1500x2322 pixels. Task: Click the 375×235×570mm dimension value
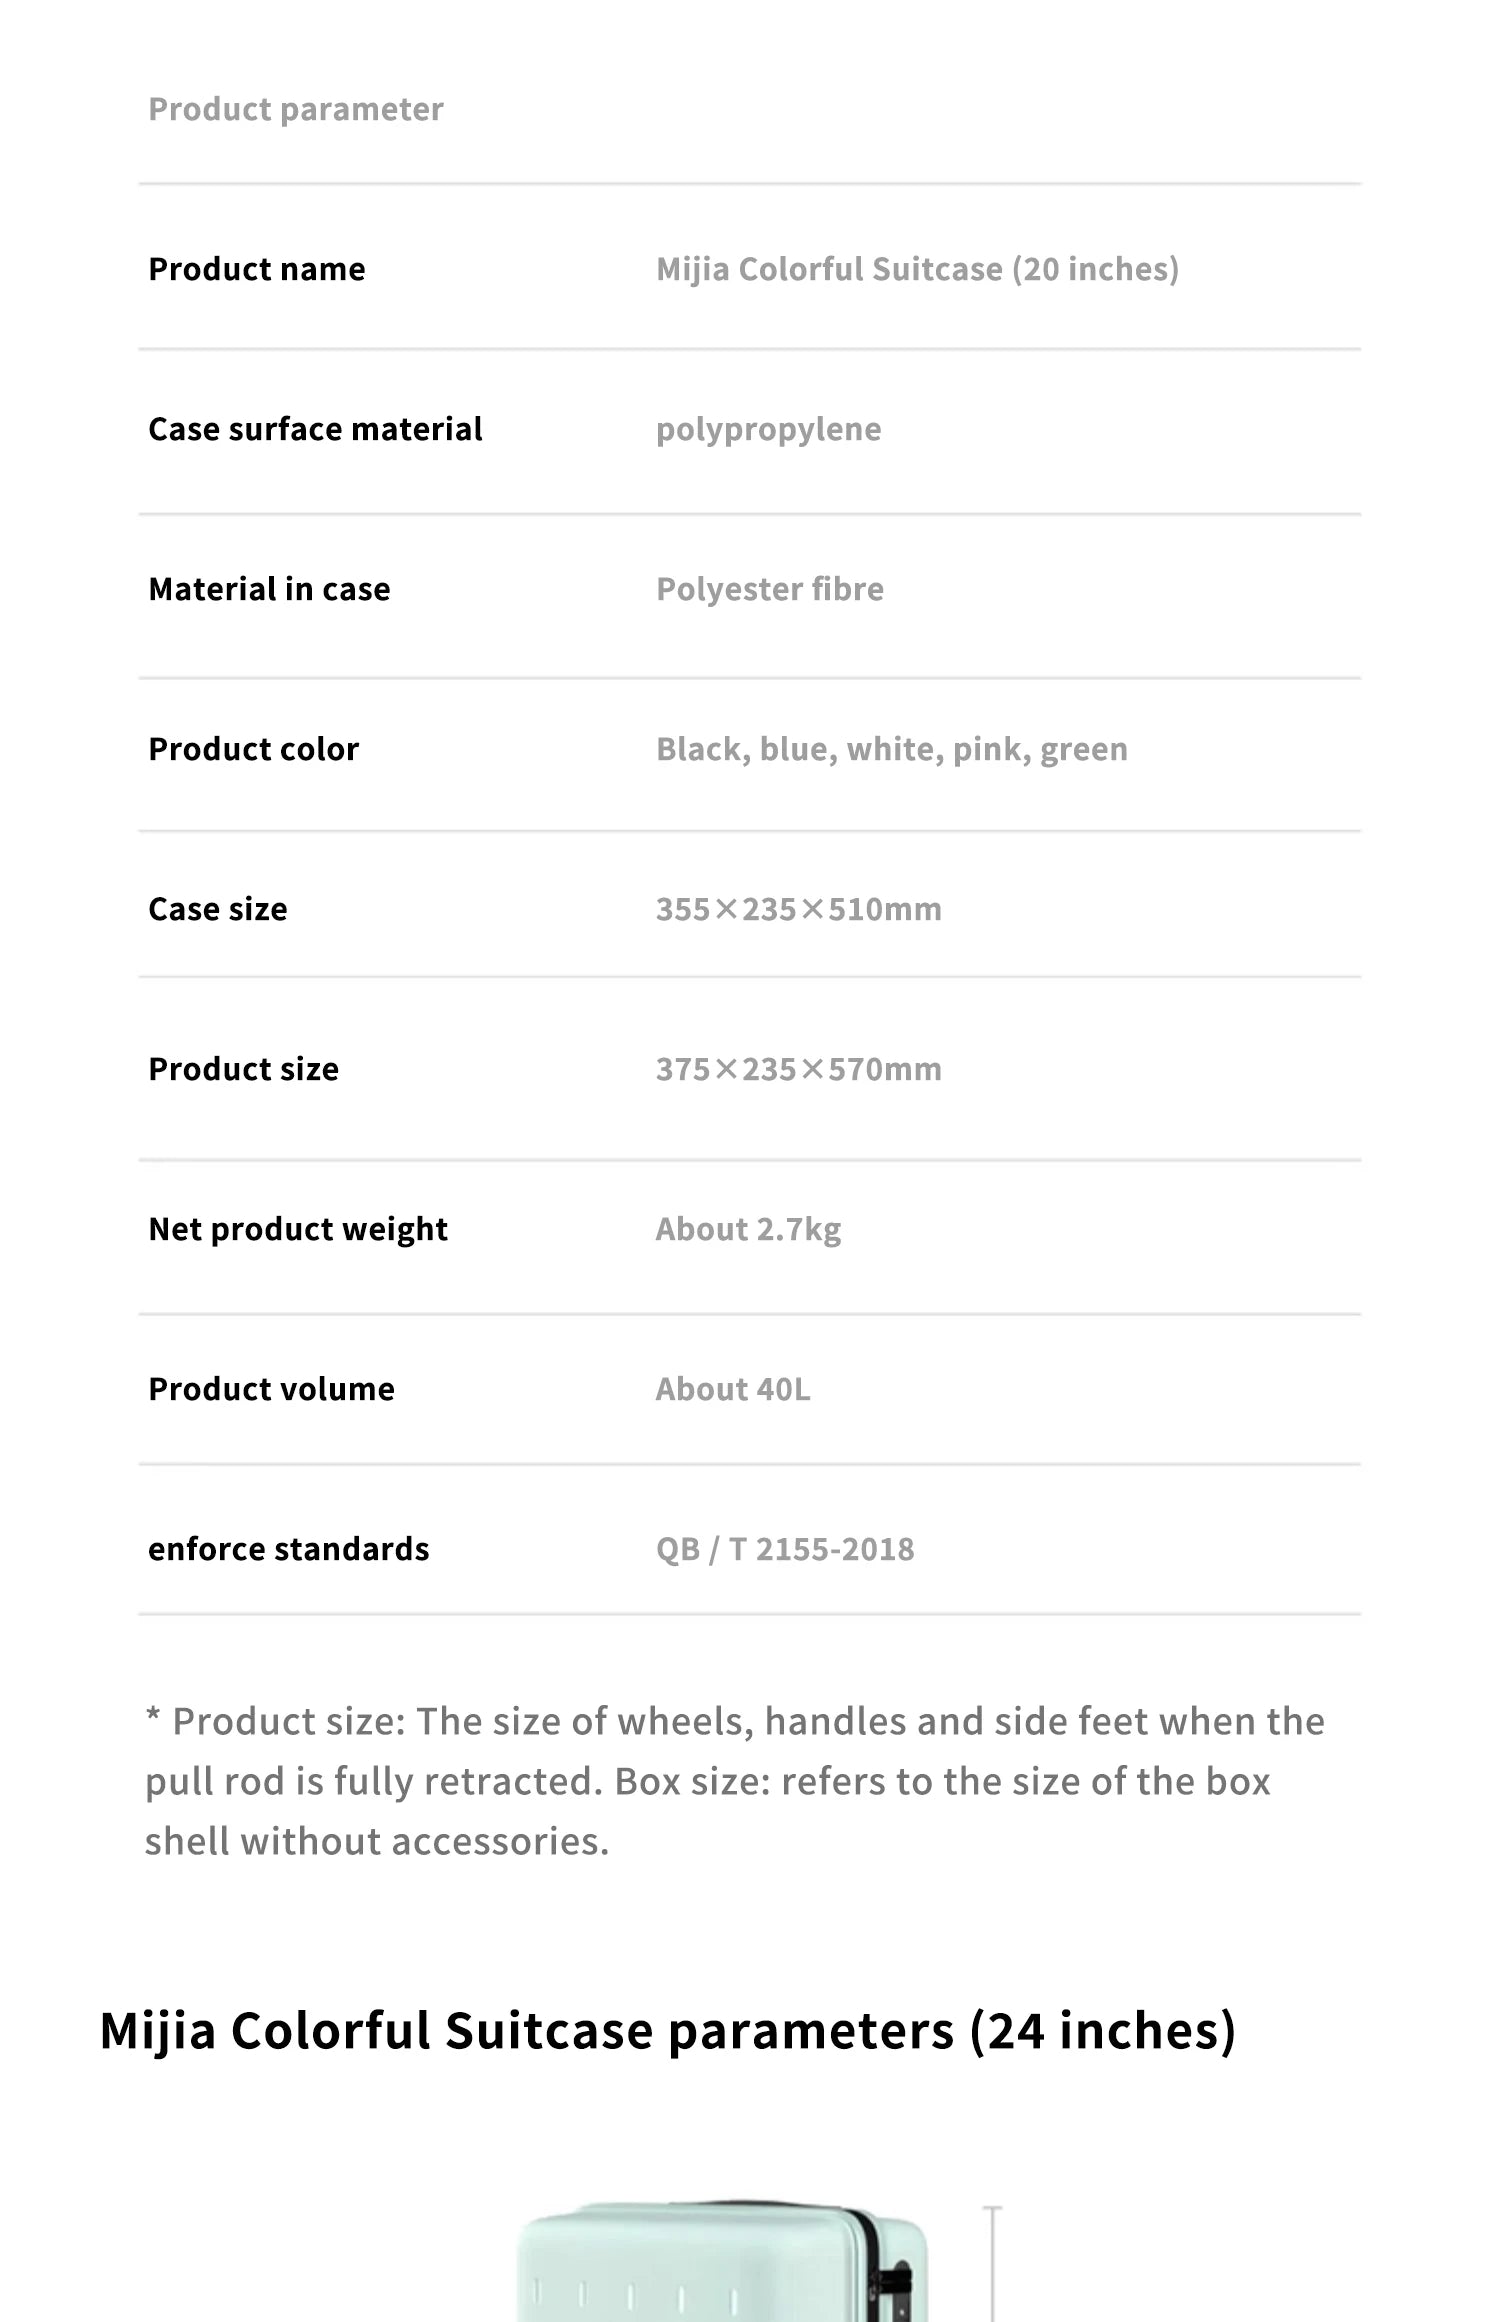pos(799,1069)
